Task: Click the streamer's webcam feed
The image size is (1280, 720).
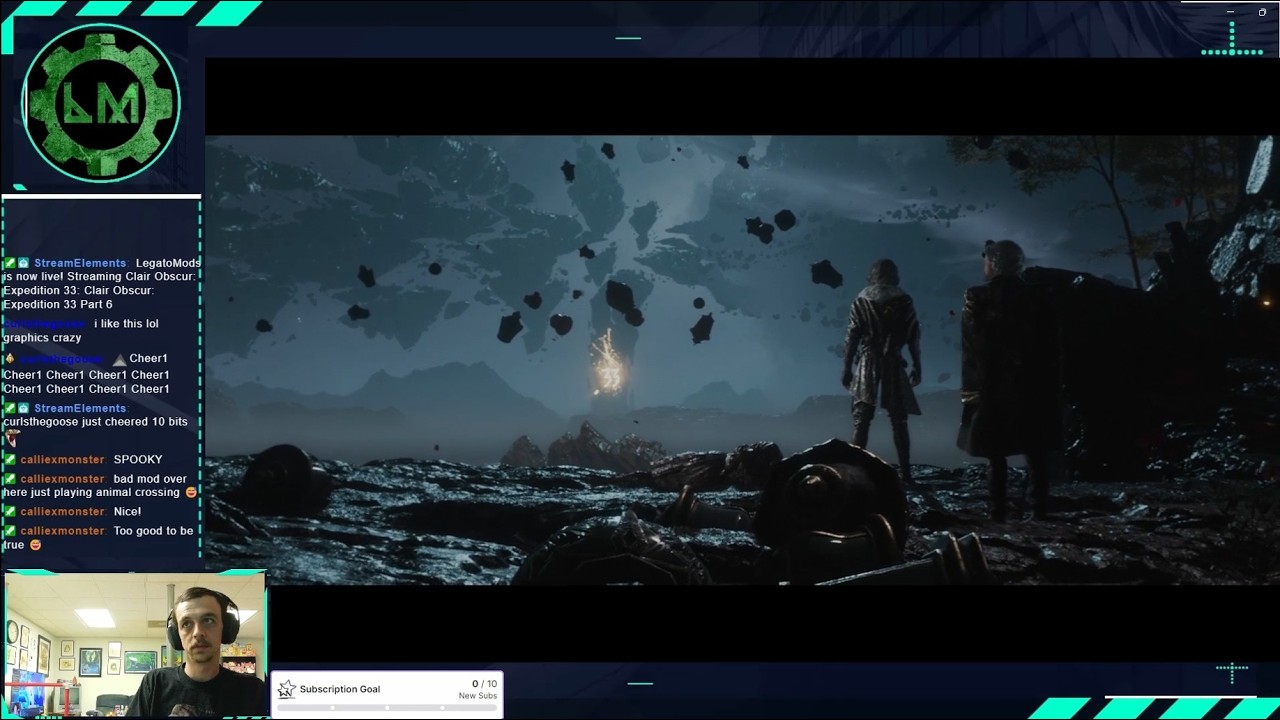Action: click(x=135, y=644)
